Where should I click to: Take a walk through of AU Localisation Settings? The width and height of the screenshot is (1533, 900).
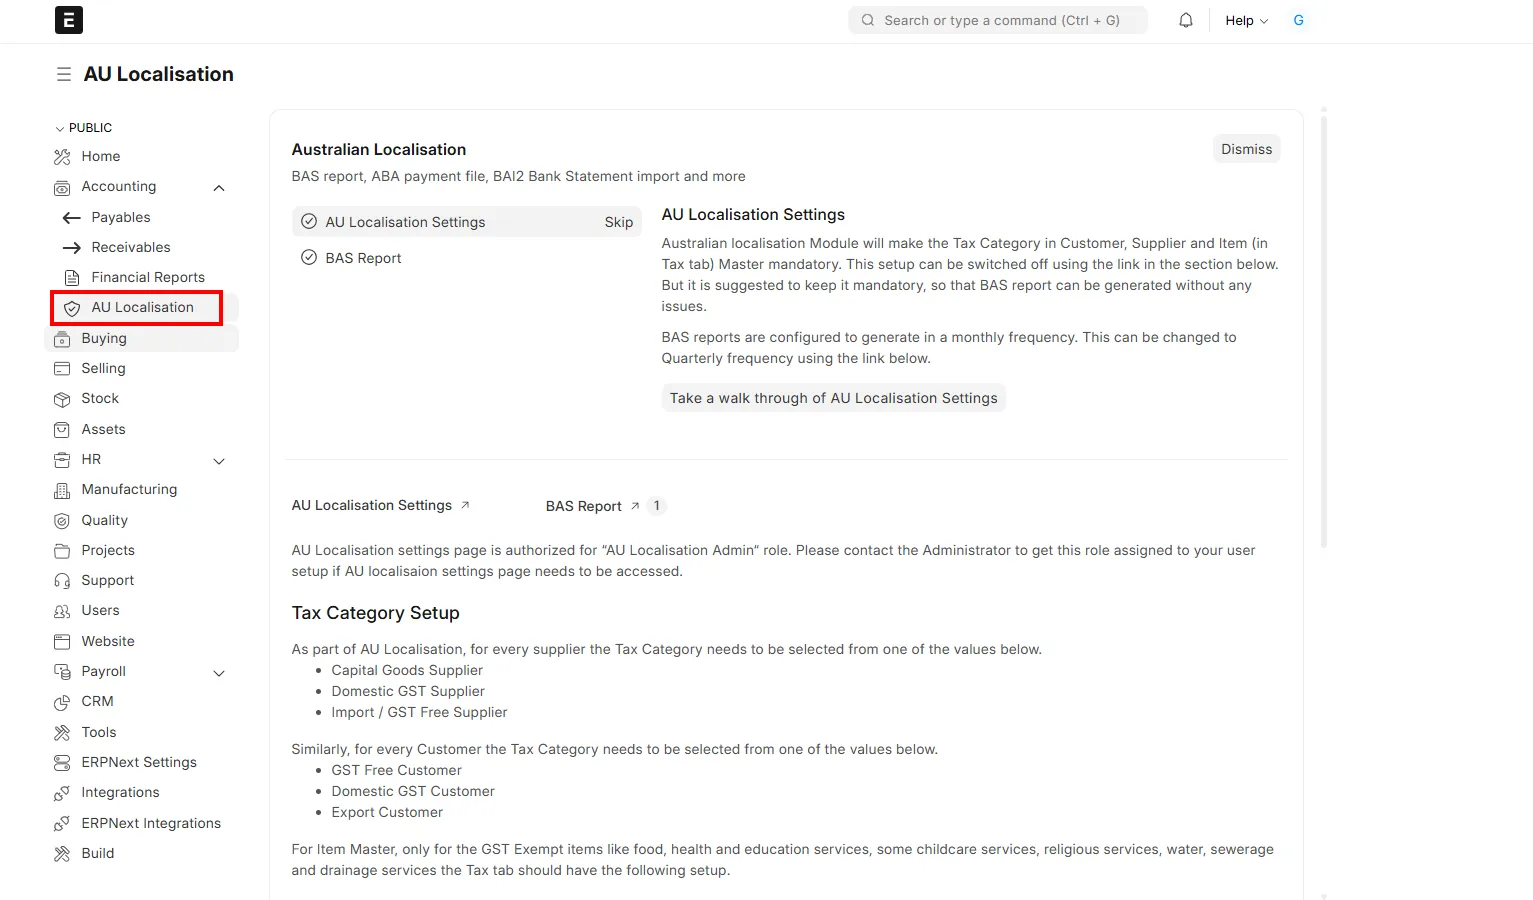pos(833,398)
